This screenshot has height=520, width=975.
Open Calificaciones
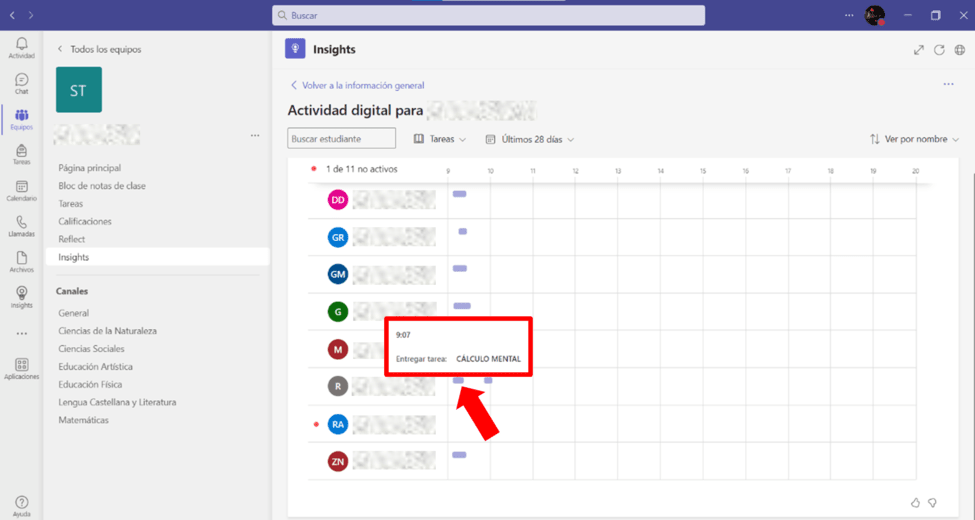(85, 221)
